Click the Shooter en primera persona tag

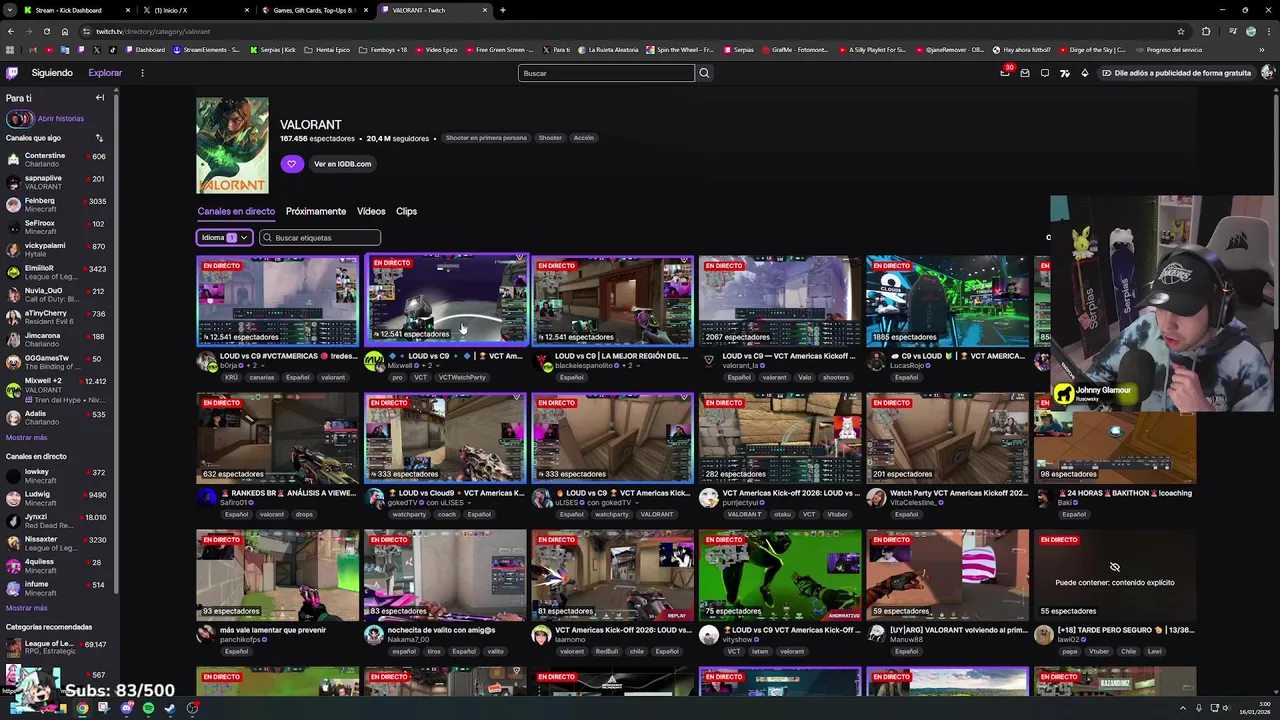coord(486,138)
